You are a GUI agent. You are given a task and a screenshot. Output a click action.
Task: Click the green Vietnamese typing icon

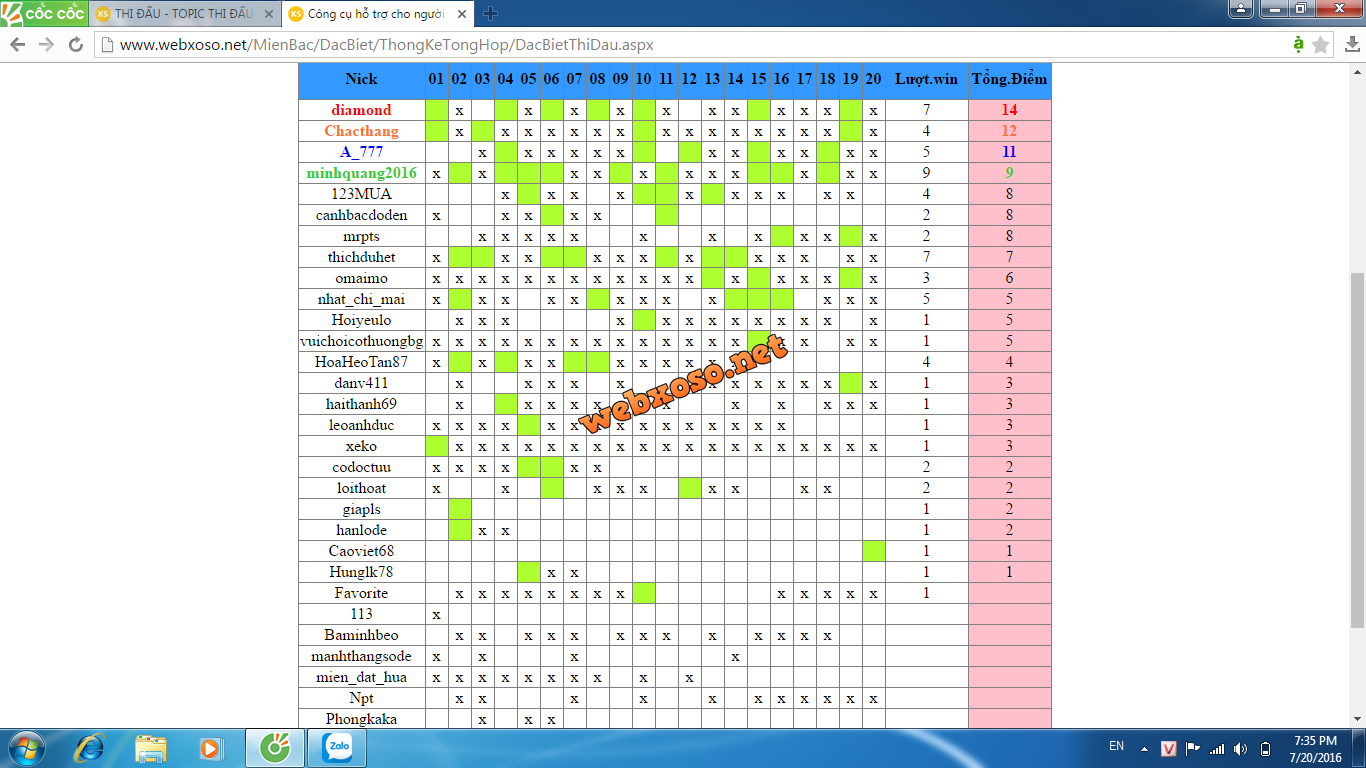[x=1298, y=44]
